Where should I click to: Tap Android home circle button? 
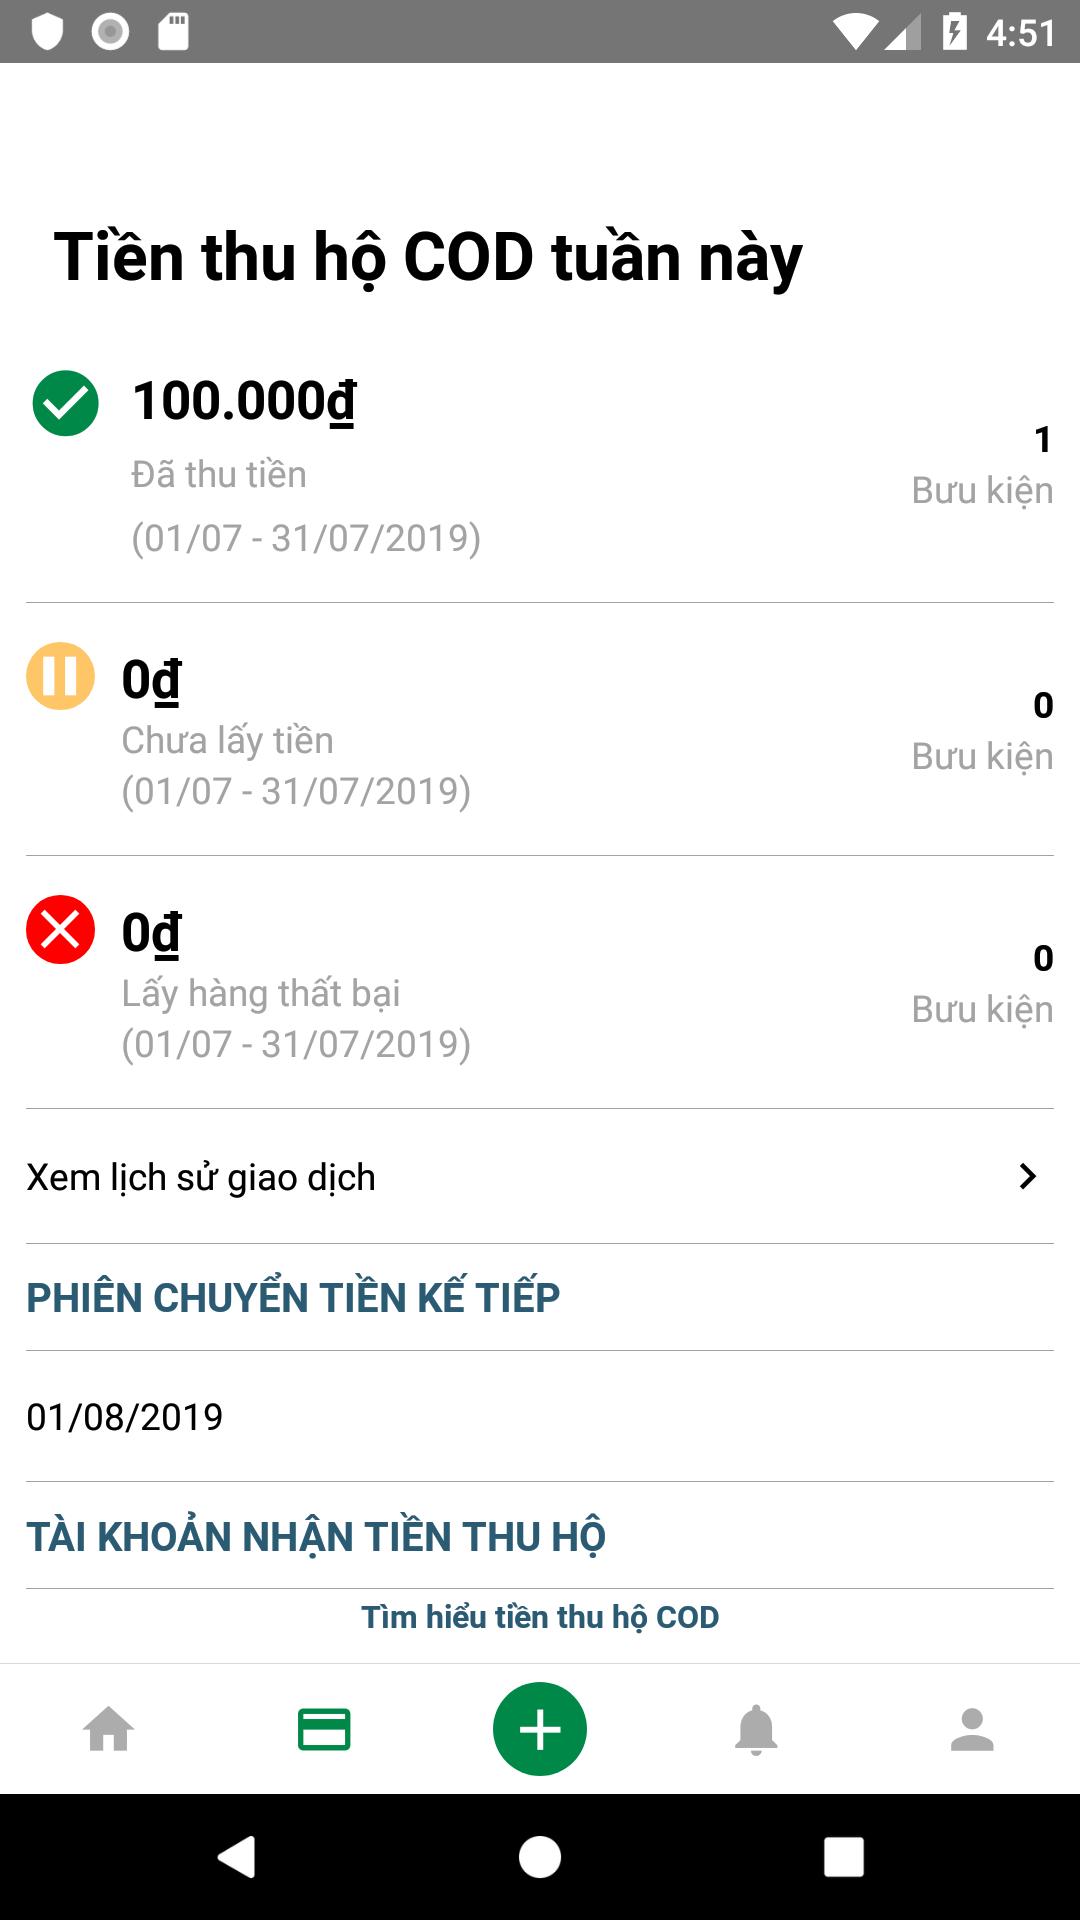[x=540, y=1857]
